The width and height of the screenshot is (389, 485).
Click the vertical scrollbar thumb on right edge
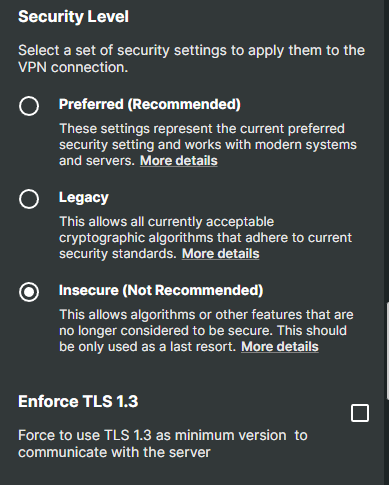387,350
